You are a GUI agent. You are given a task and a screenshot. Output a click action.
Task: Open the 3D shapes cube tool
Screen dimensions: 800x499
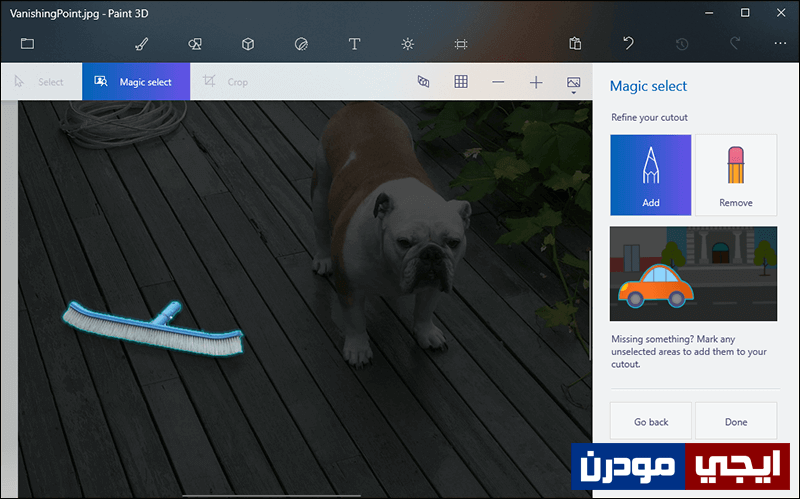click(x=248, y=44)
